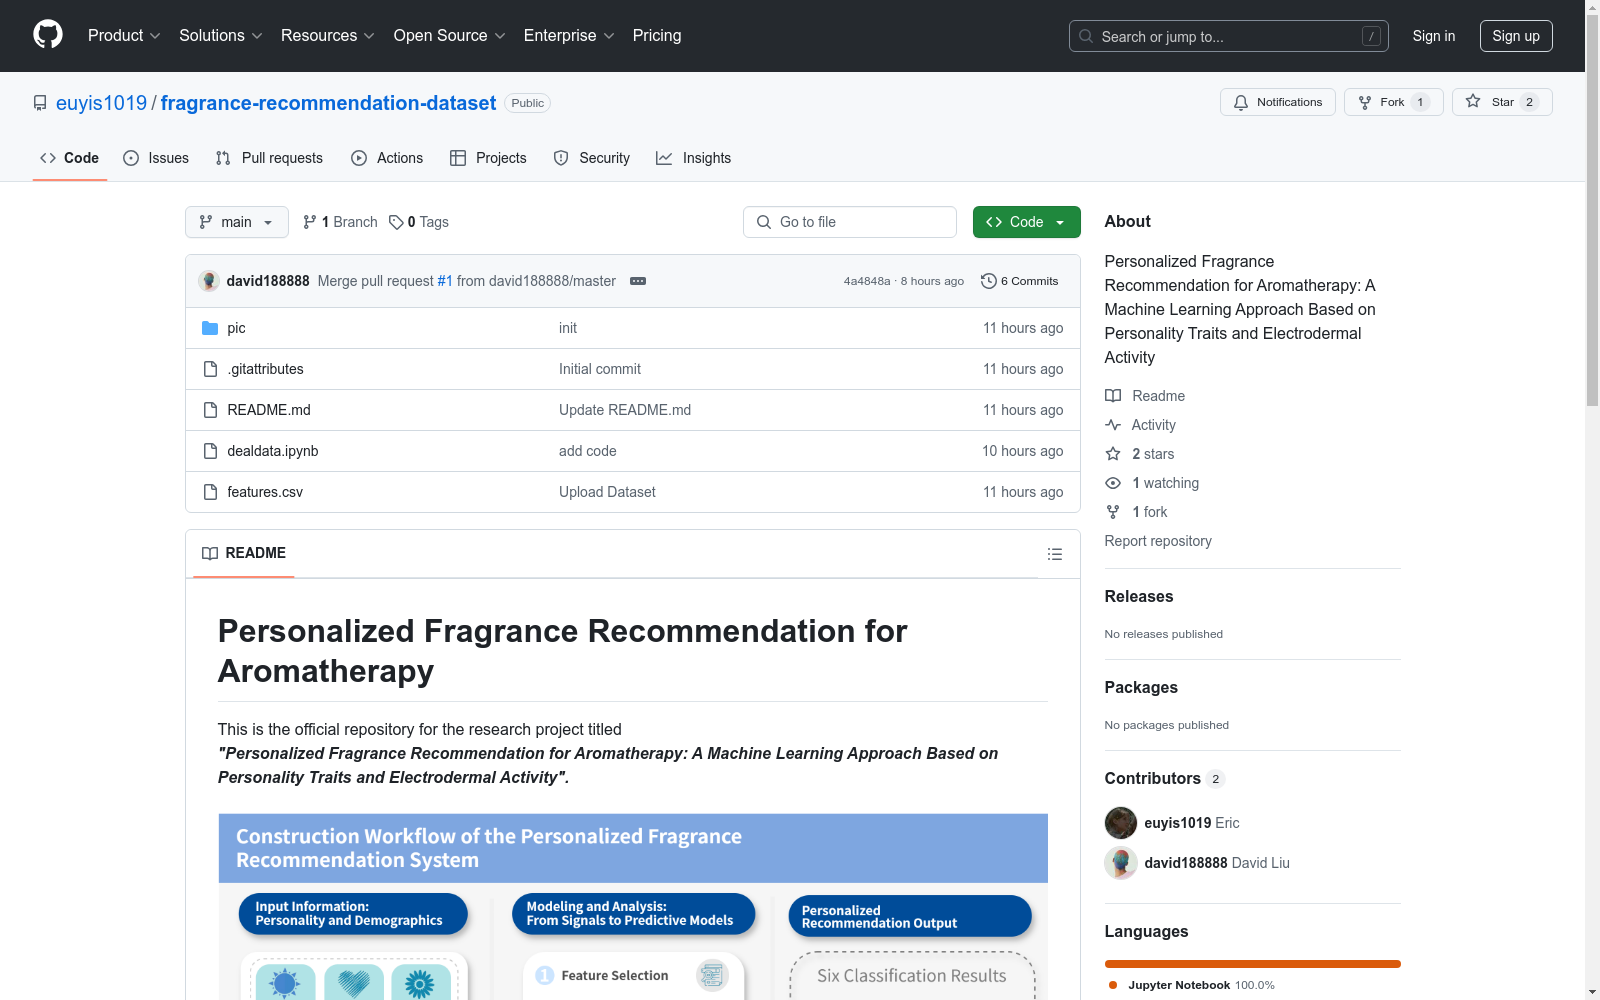Expand the Product menu
This screenshot has width=1600, height=1000.
124,36
